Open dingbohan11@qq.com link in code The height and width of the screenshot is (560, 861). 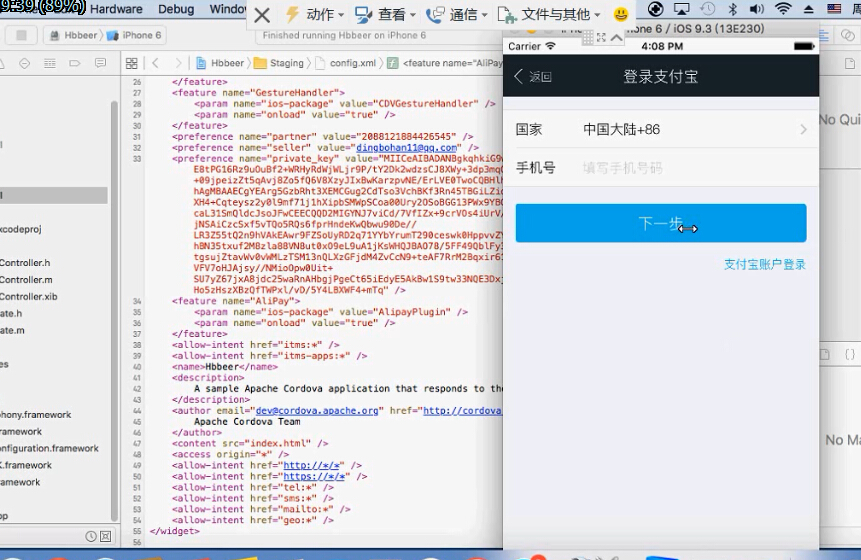(406, 148)
